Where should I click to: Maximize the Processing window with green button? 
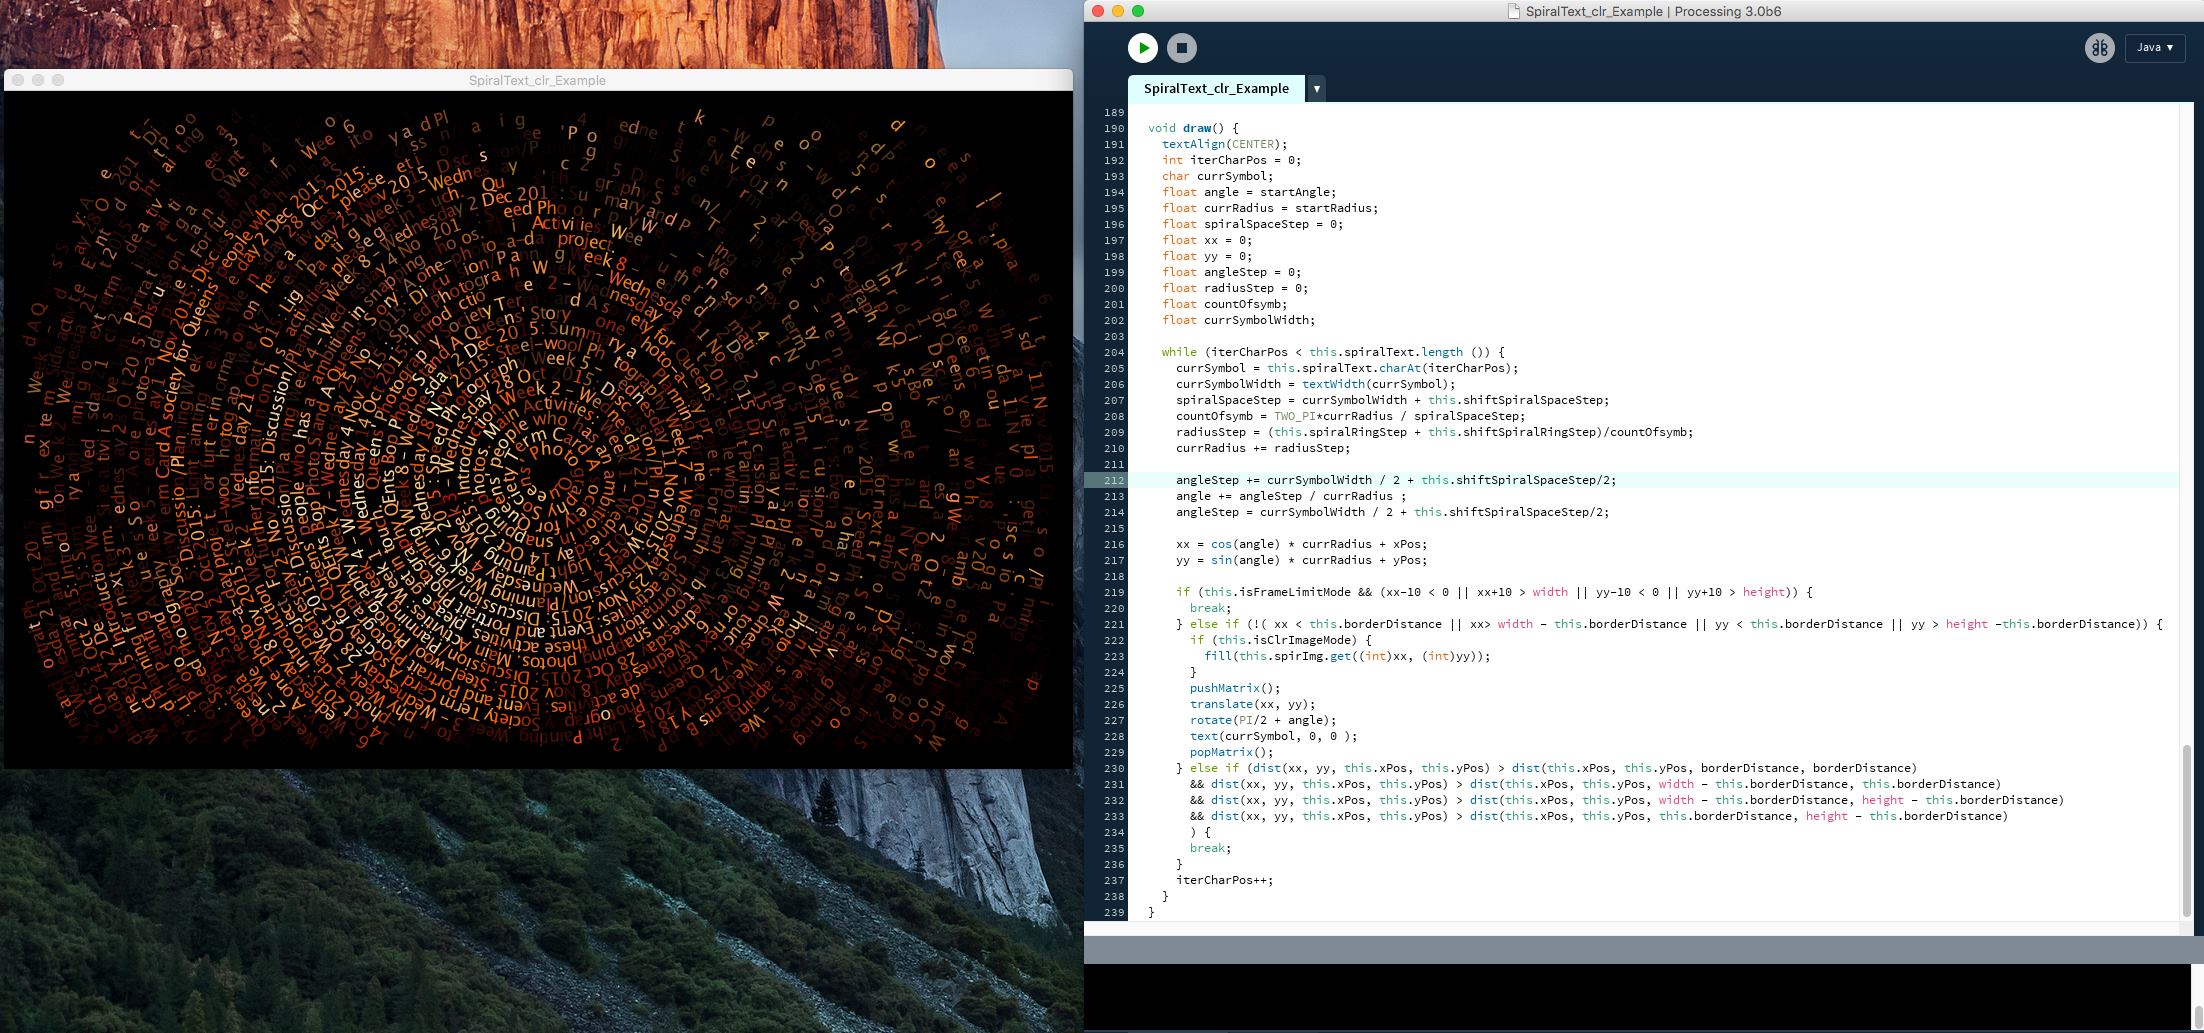(x=1138, y=11)
